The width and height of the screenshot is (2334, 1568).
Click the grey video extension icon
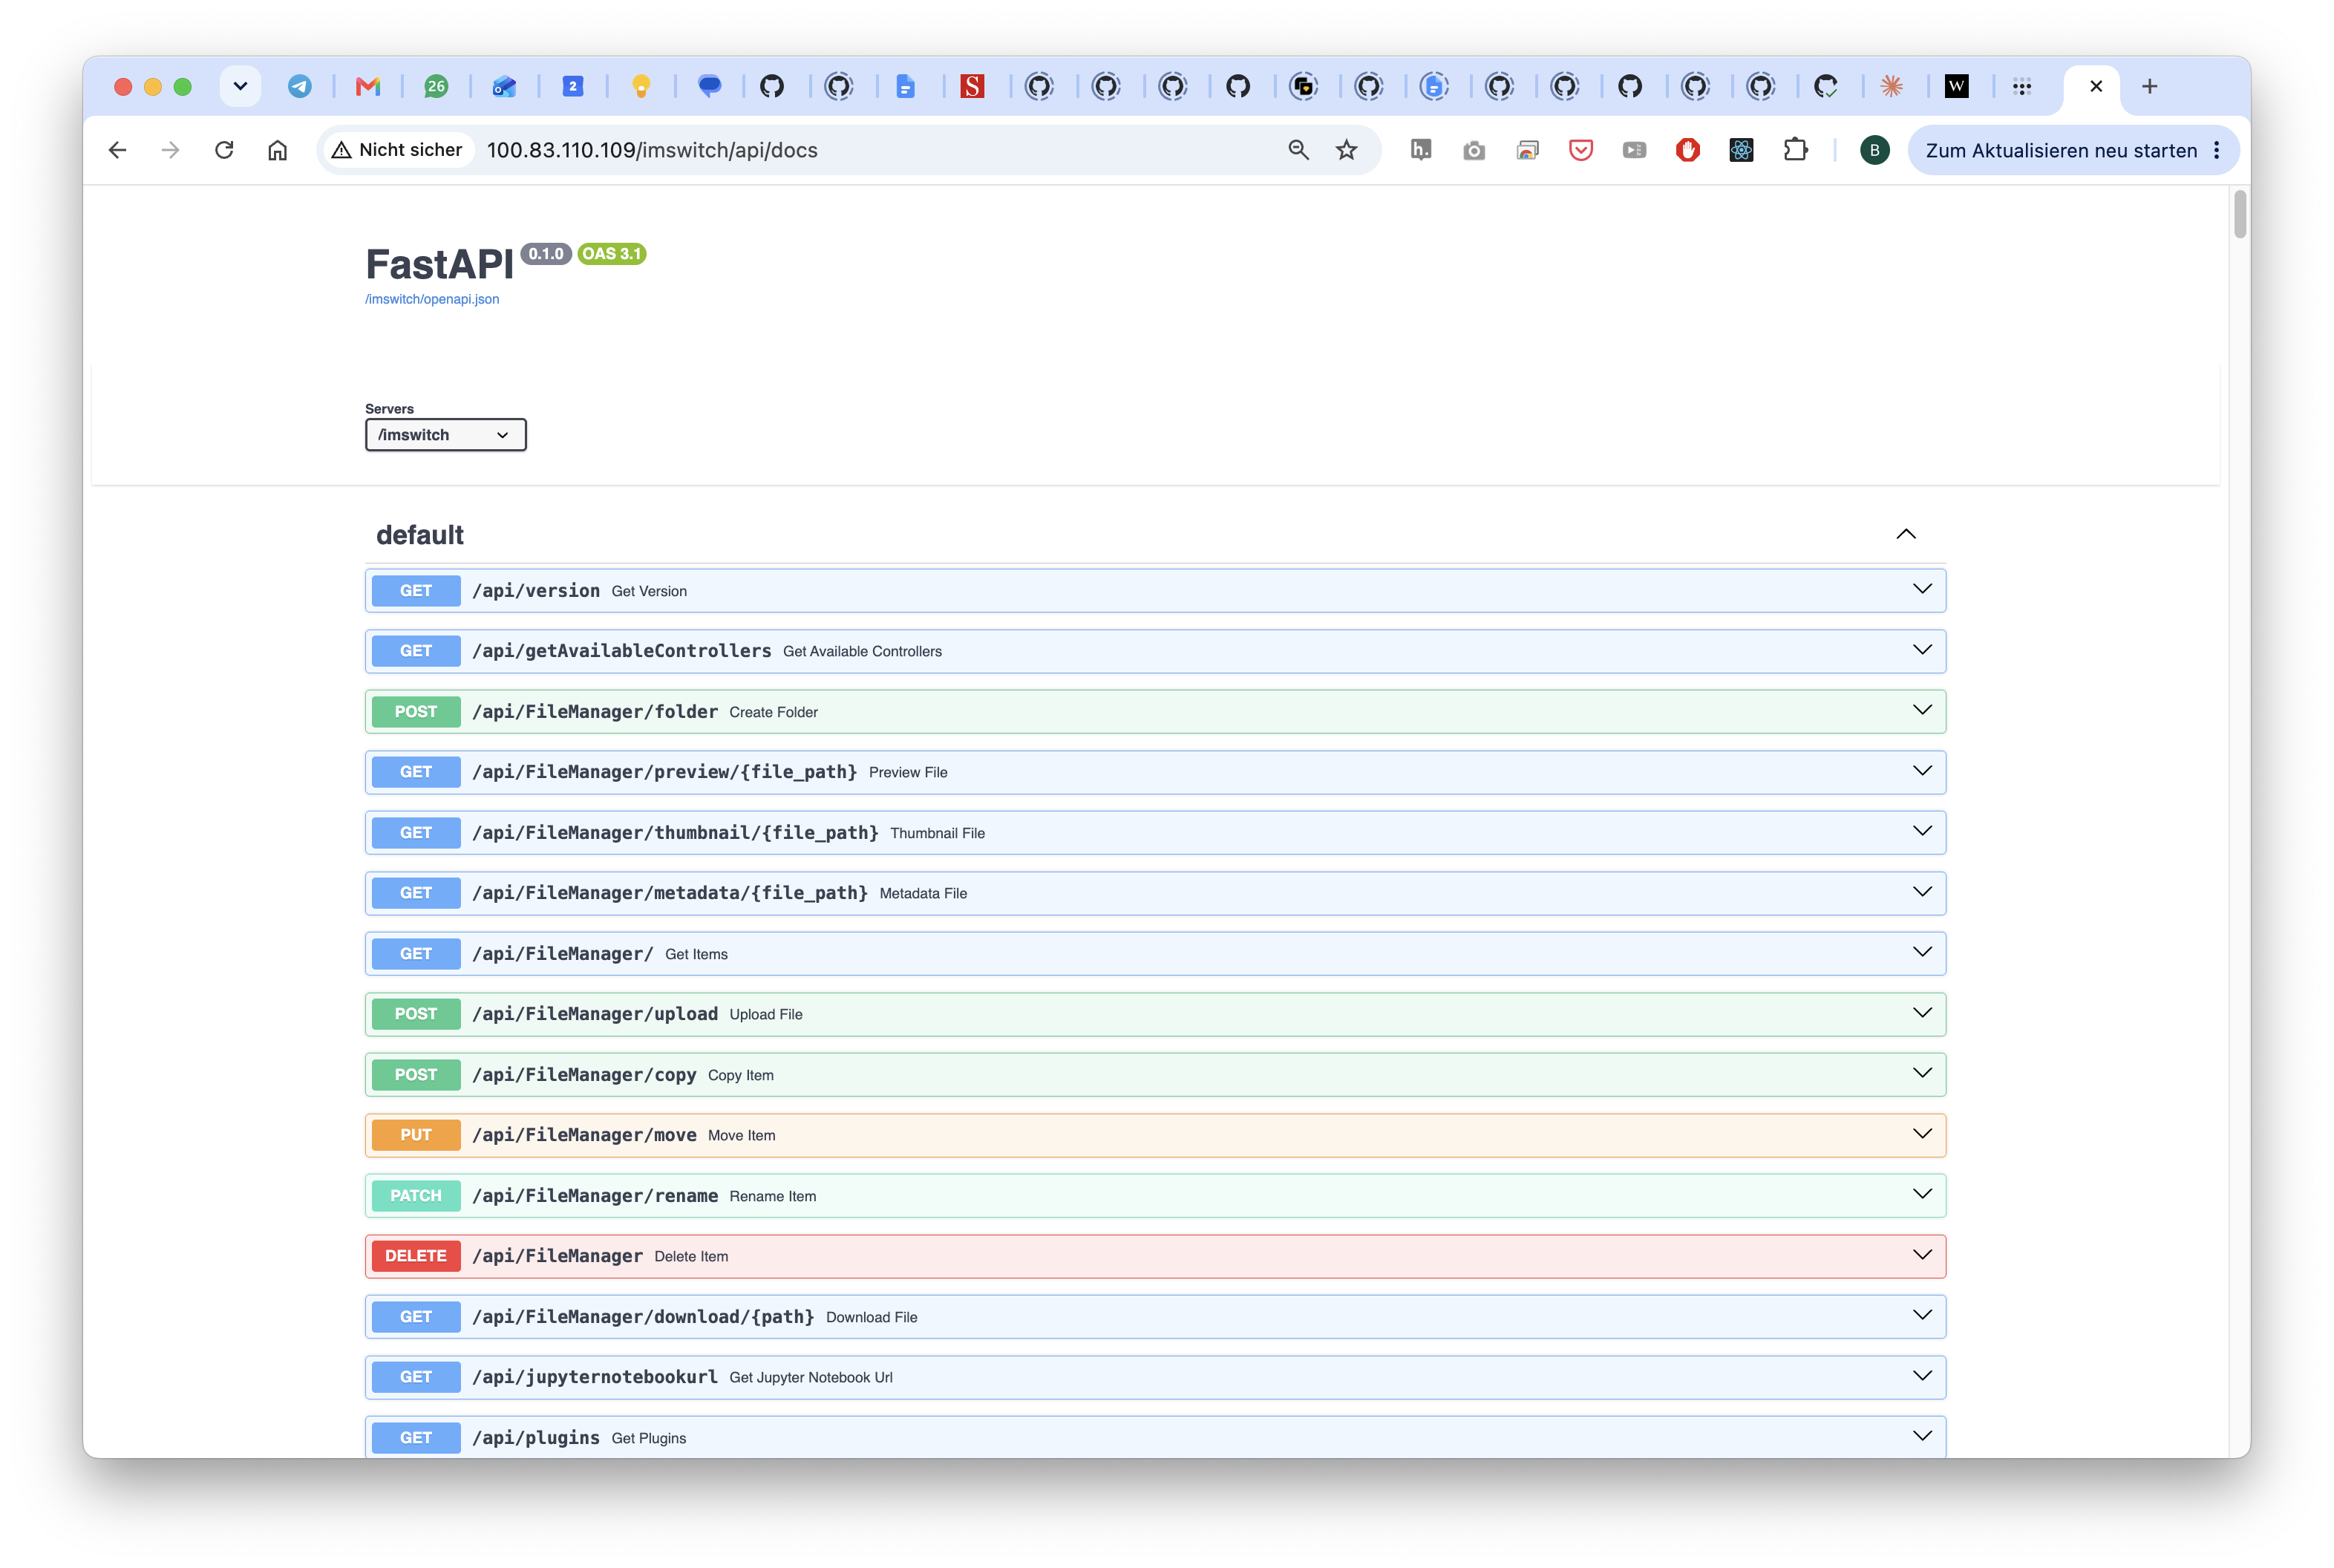pos(1634,150)
